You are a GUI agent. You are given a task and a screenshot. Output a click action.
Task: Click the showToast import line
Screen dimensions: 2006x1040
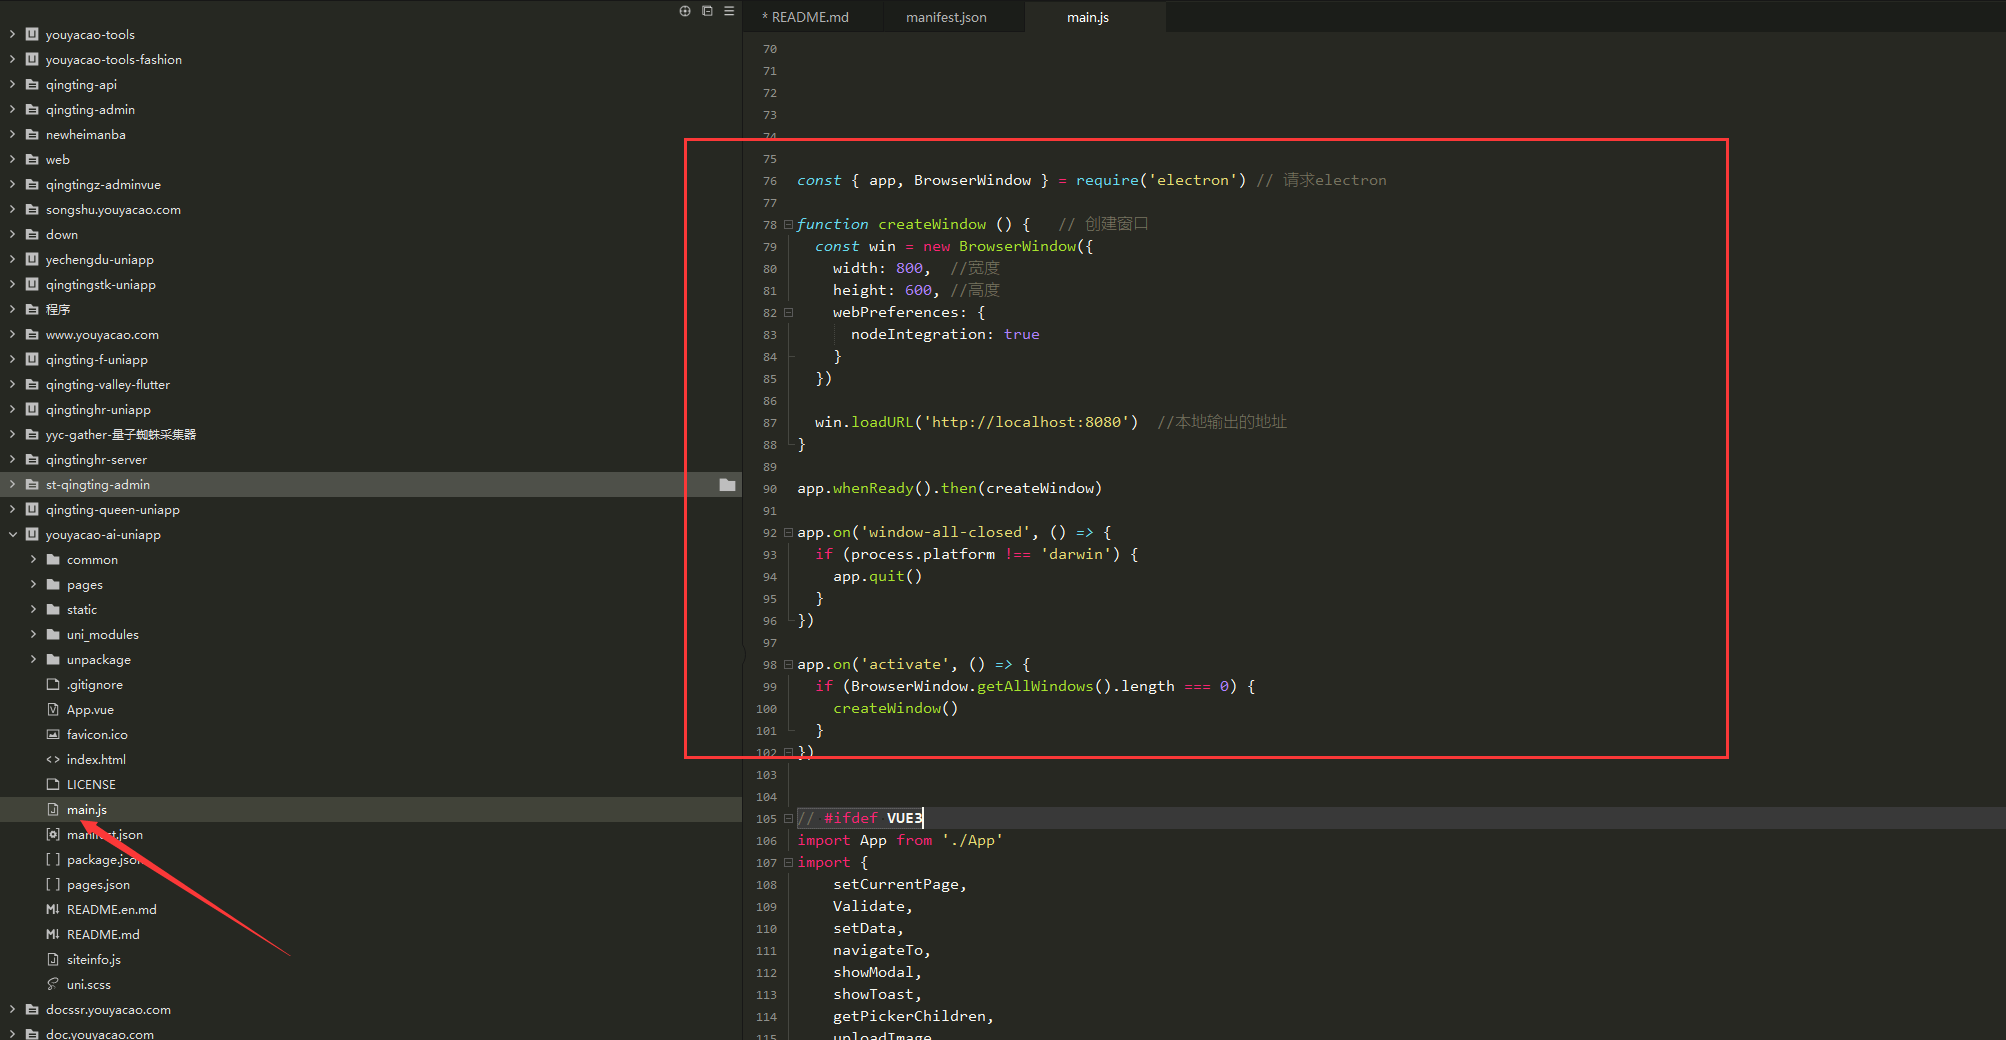[877, 994]
